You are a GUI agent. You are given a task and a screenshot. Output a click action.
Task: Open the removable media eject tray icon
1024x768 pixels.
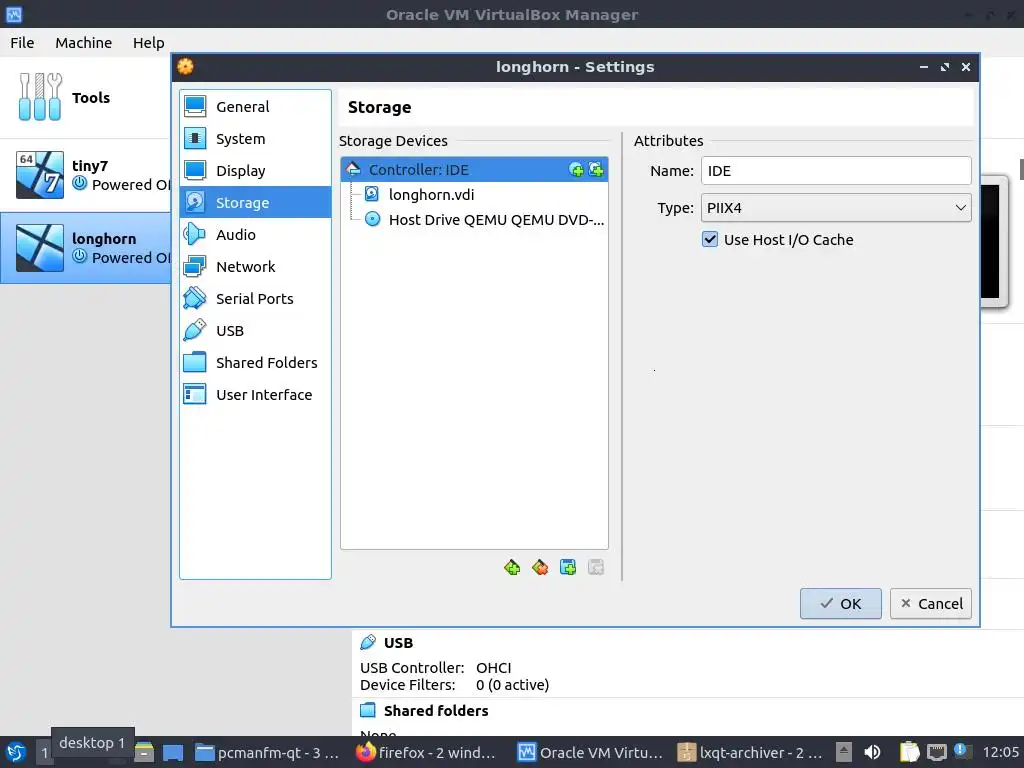pos(844,752)
